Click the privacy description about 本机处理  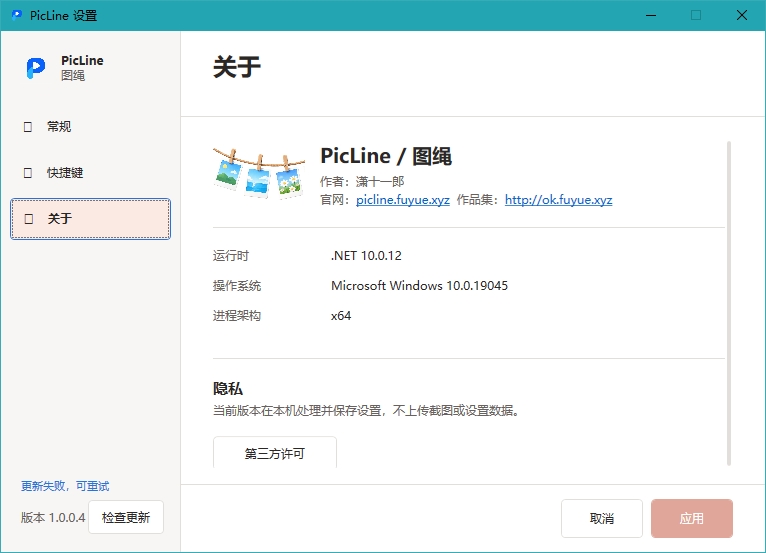366,411
